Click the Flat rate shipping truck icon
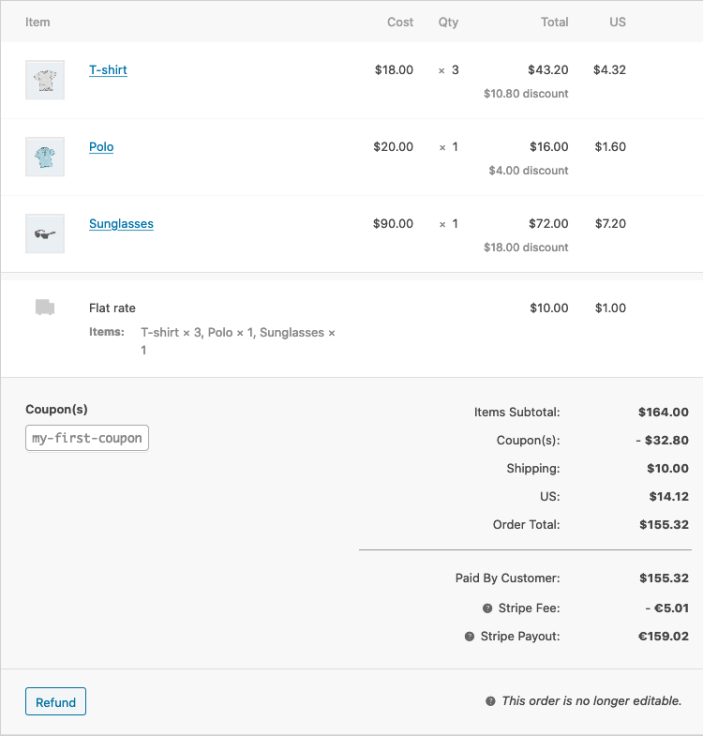The image size is (703, 736). click(45, 307)
